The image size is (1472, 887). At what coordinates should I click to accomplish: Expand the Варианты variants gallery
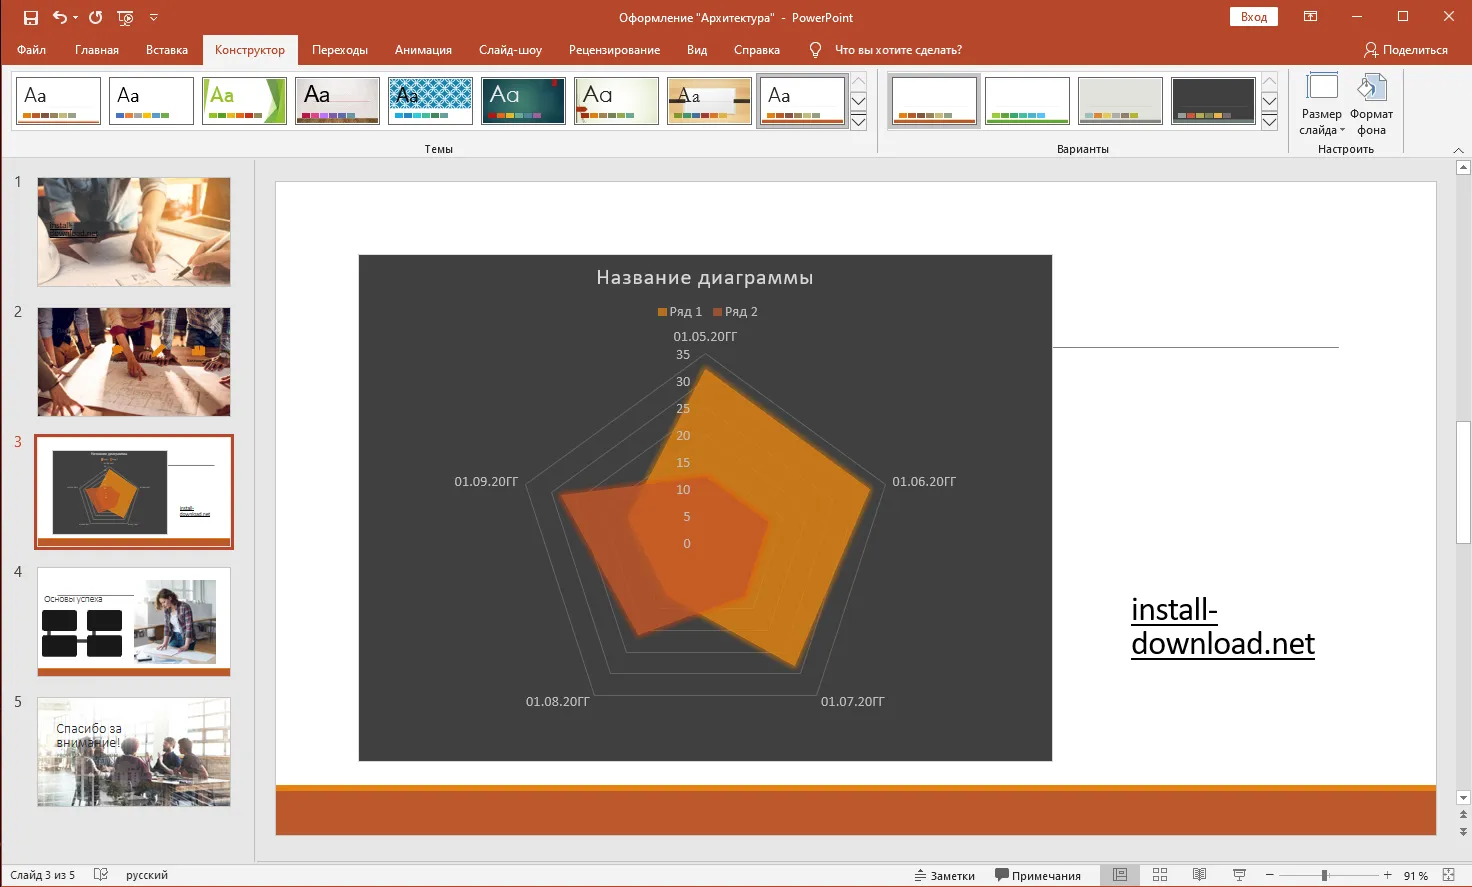(1269, 122)
